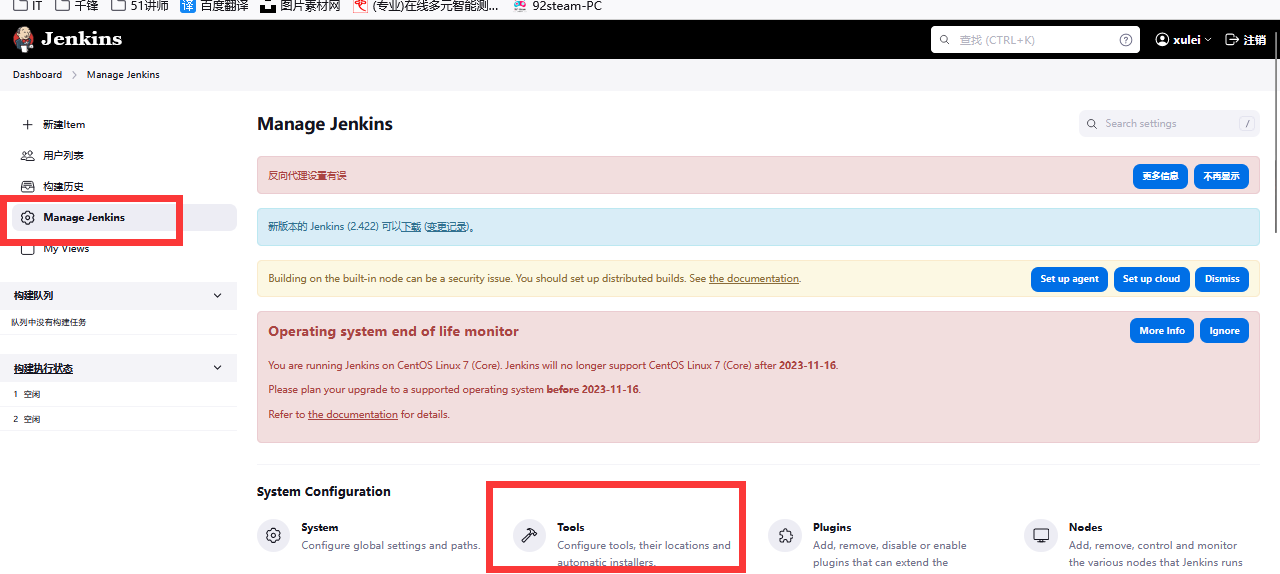Open the 千锋 bookmark folder
Viewport: 1280px width, 574px height.
[x=77, y=6]
